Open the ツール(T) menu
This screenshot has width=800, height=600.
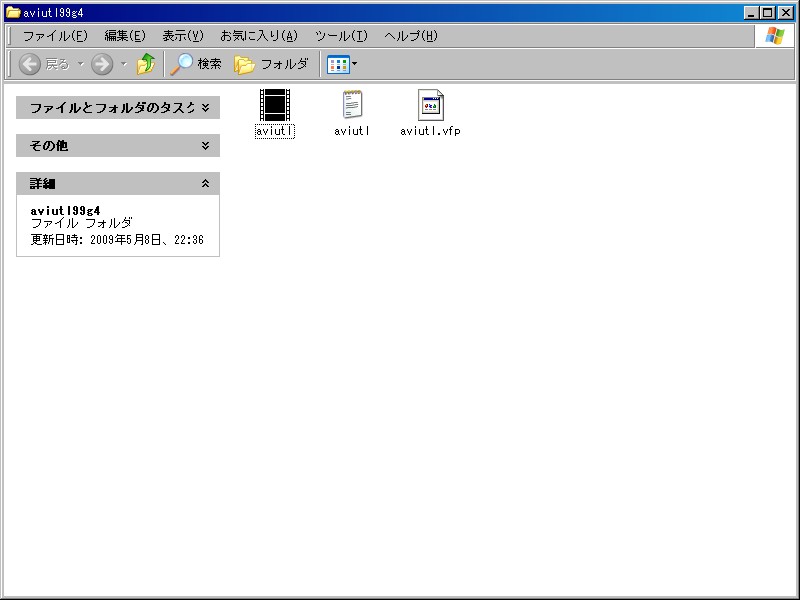click(341, 36)
